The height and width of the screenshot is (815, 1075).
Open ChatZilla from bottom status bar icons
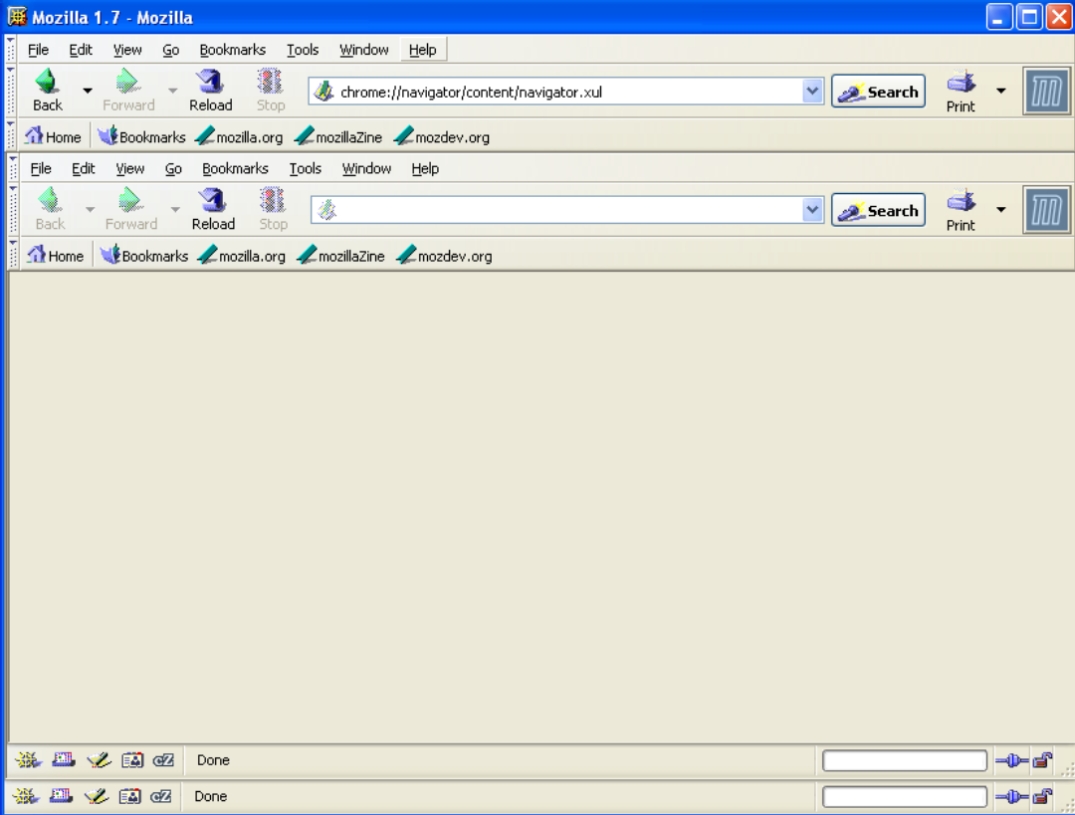[x=160, y=796]
